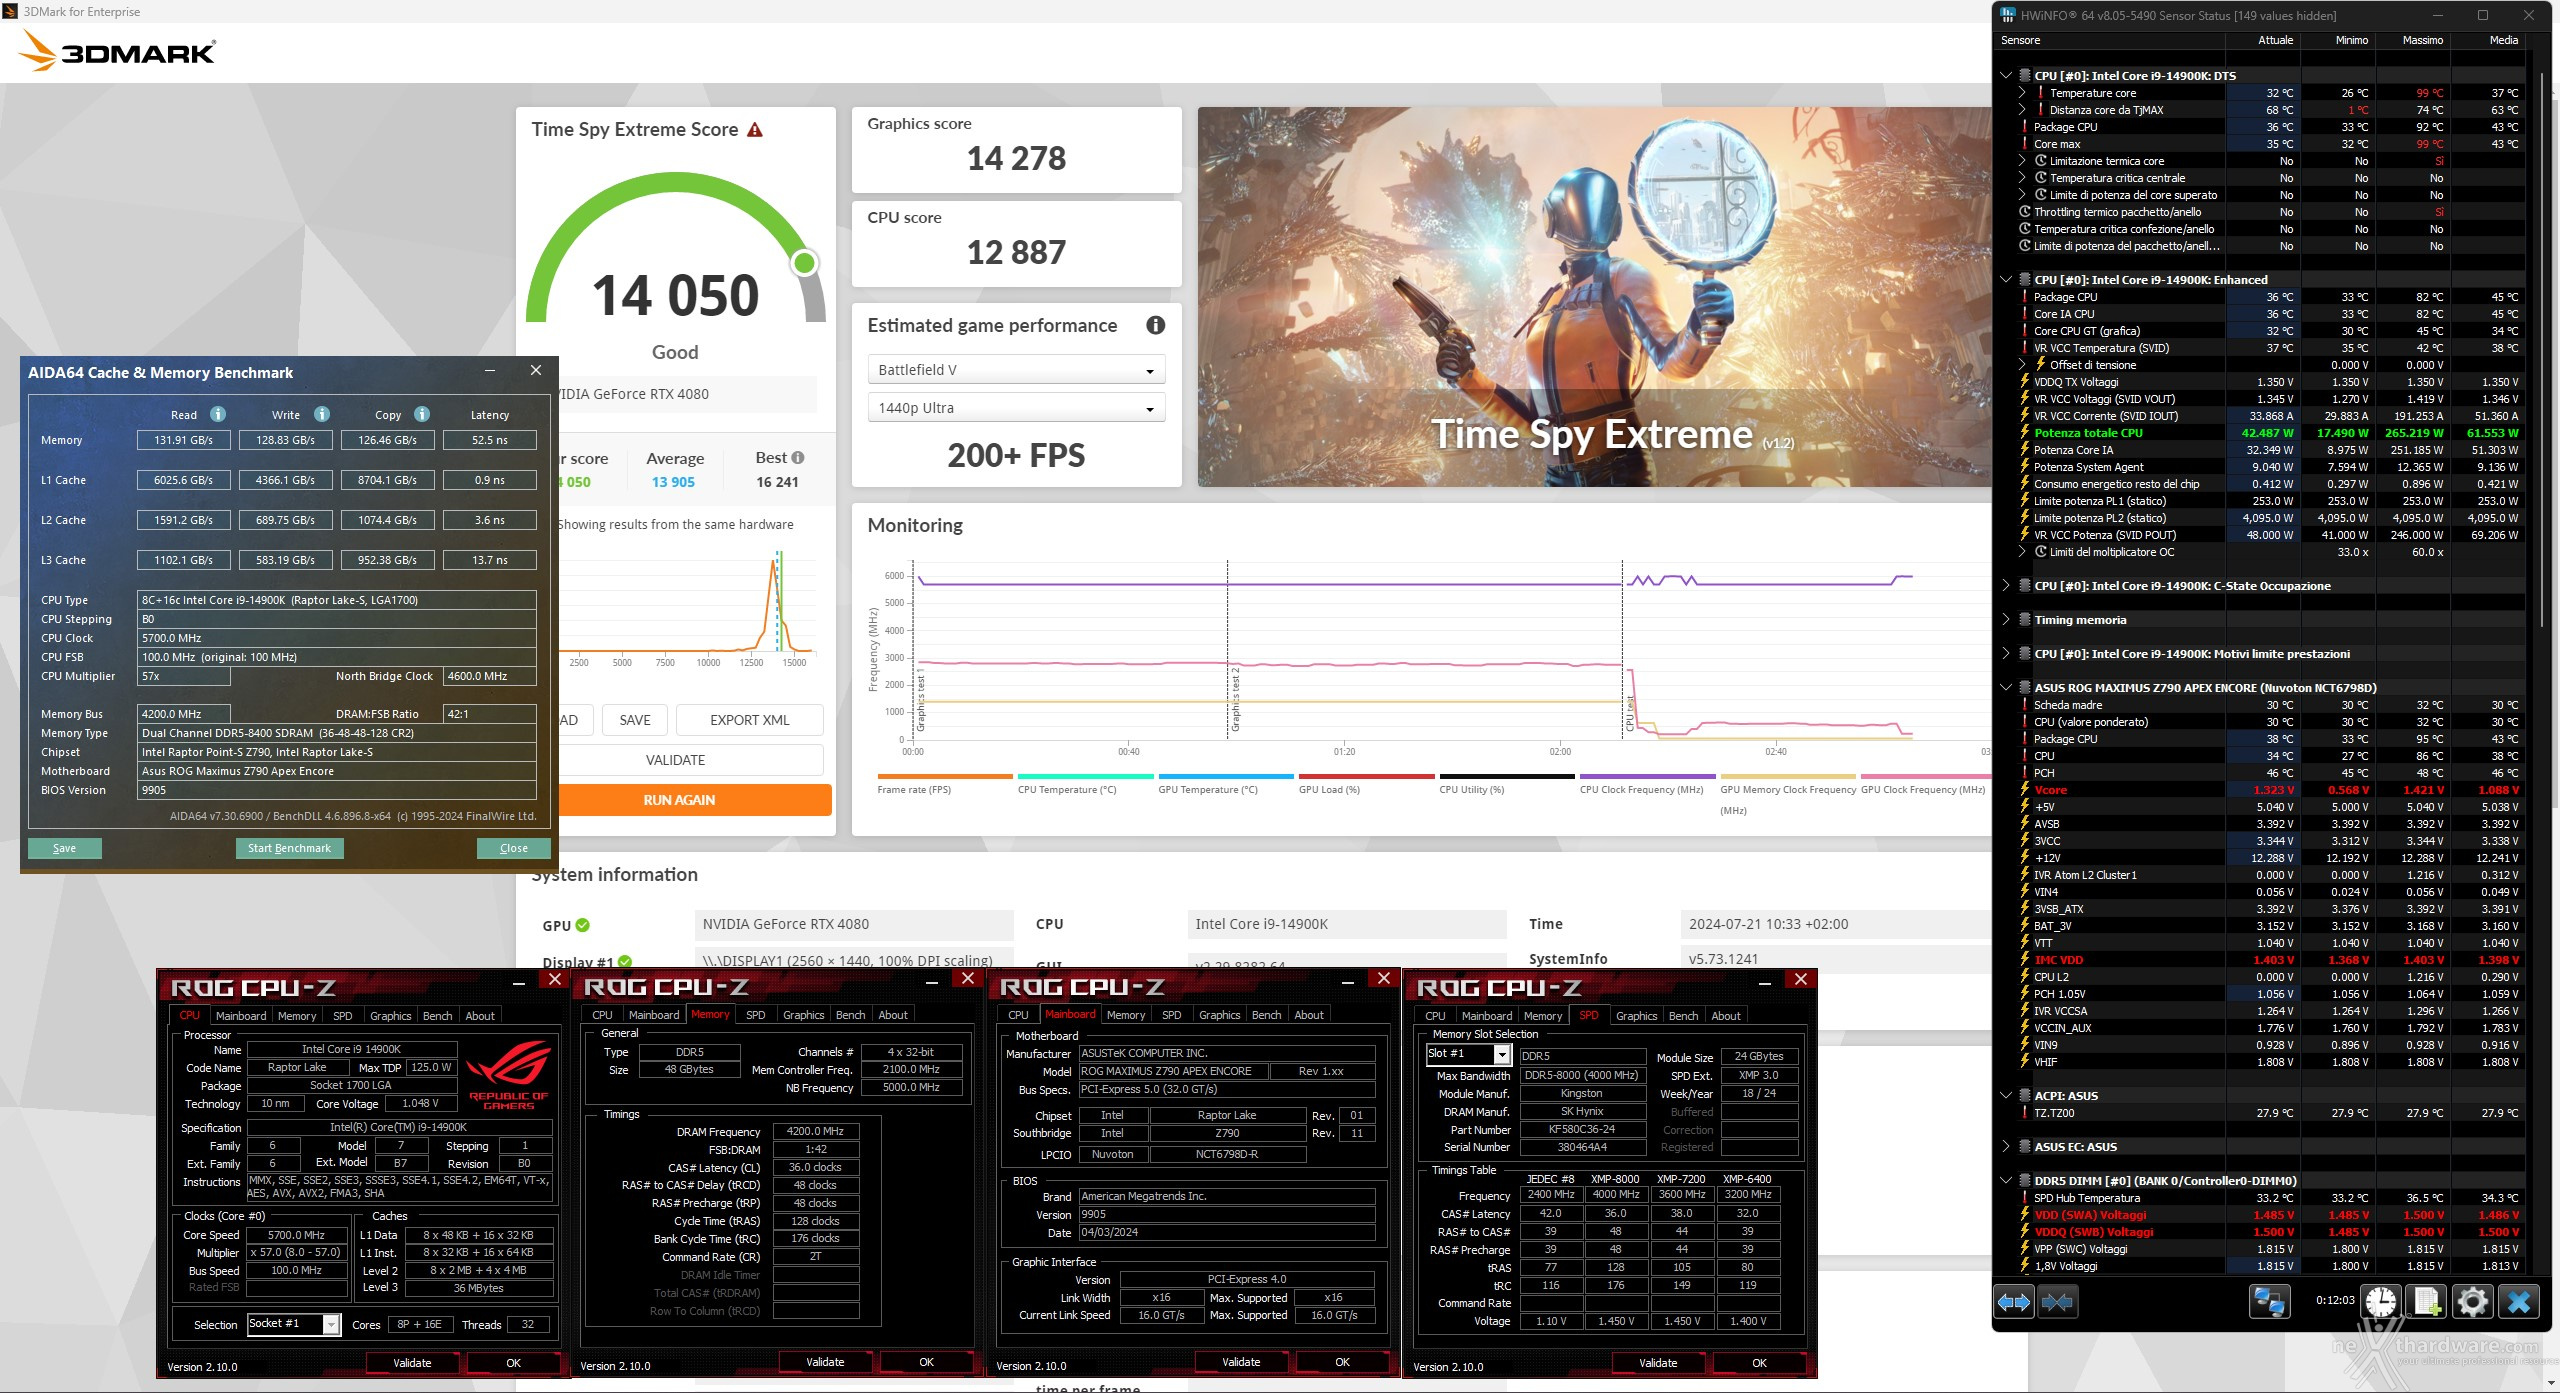Open HWiNFO sensor settings gear icon

[x=2473, y=1302]
